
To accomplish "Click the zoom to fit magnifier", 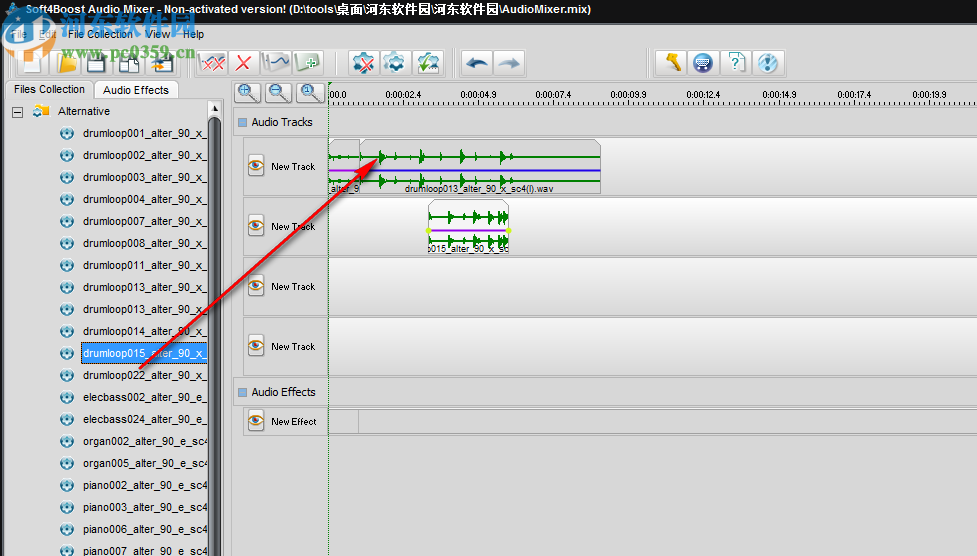I will [x=310, y=93].
